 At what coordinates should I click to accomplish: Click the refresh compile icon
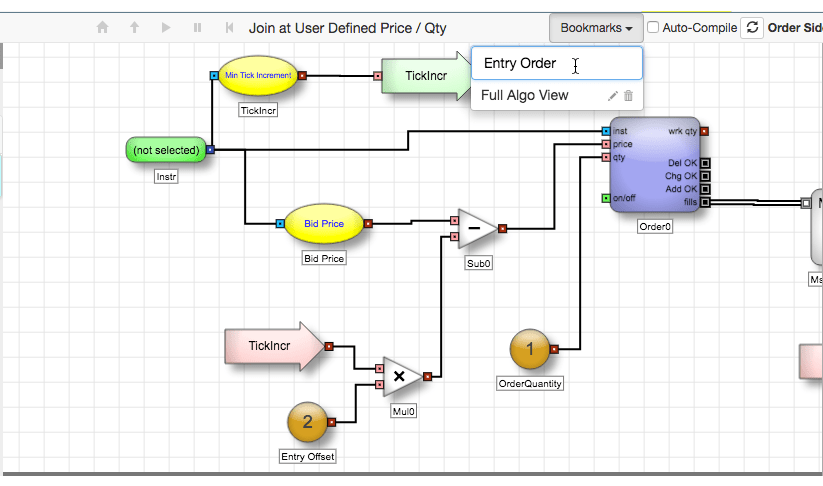752,27
